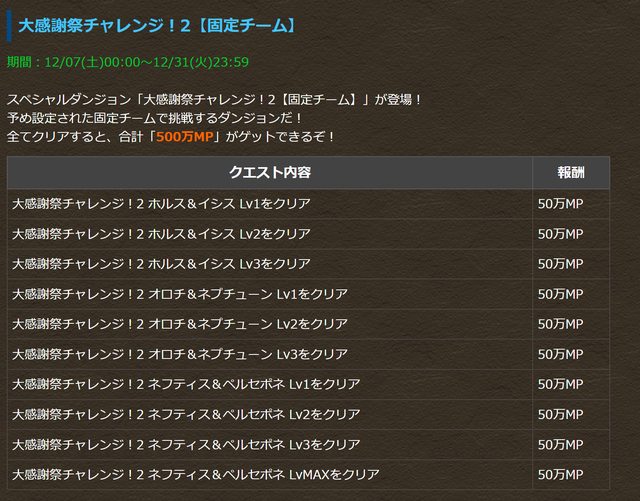Click the orange 500万MP highlighted text

point(185,137)
